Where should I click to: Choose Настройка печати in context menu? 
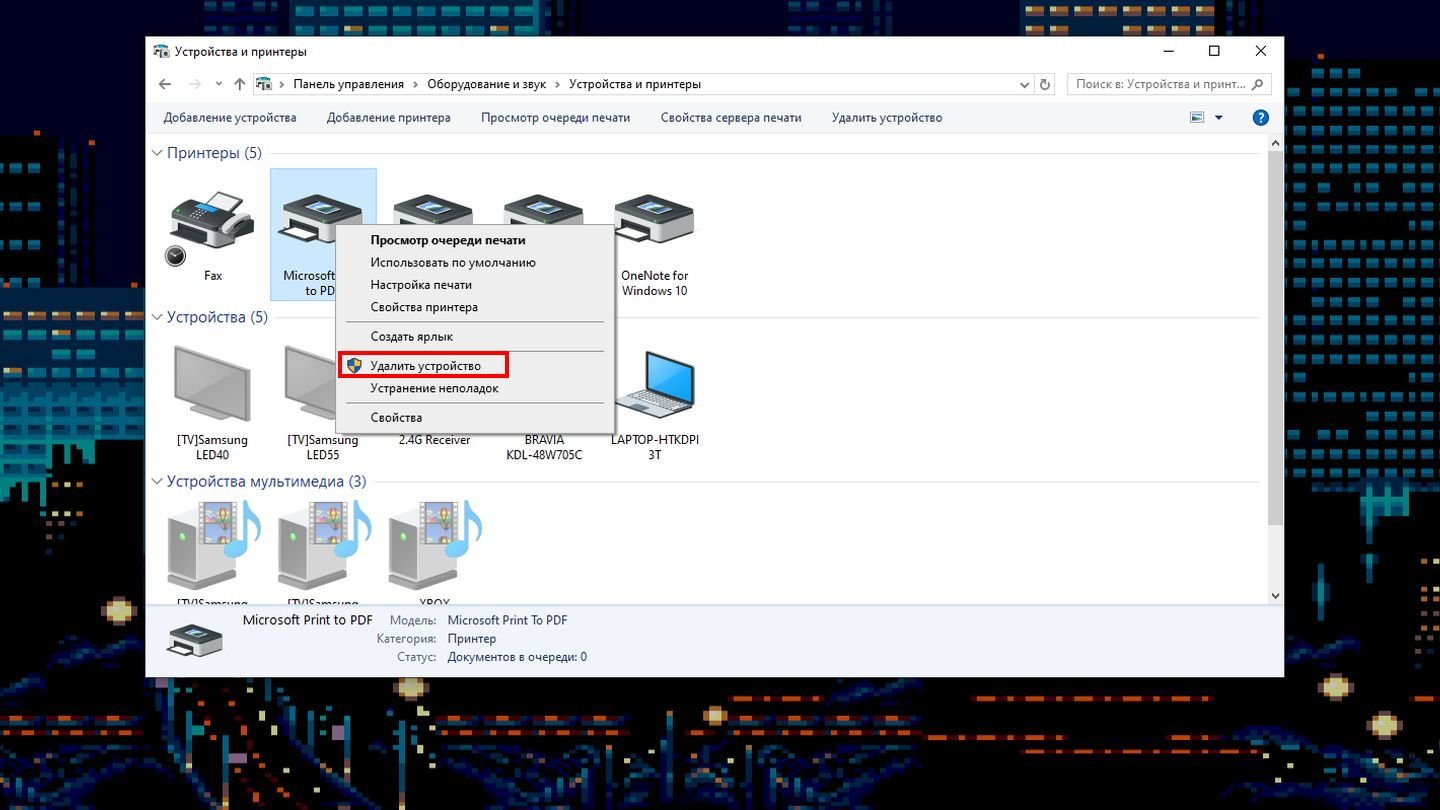coord(475,285)
